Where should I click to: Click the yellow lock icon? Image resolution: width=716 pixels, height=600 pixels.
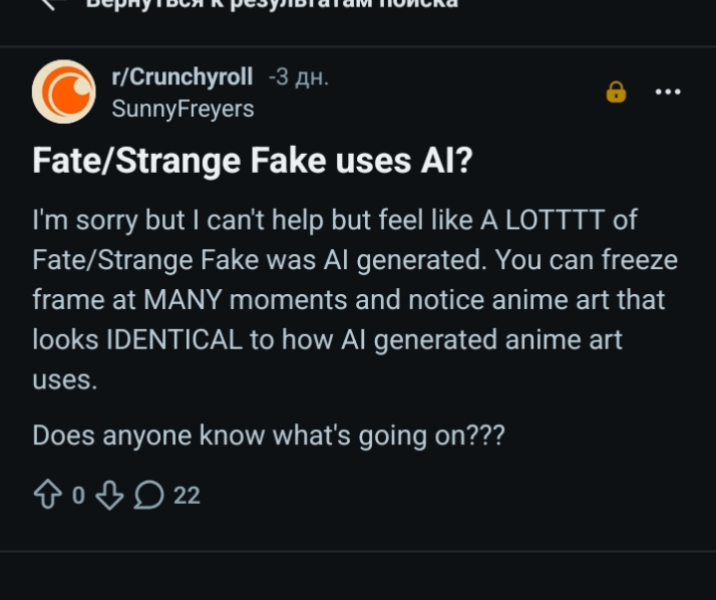(616, 92)
